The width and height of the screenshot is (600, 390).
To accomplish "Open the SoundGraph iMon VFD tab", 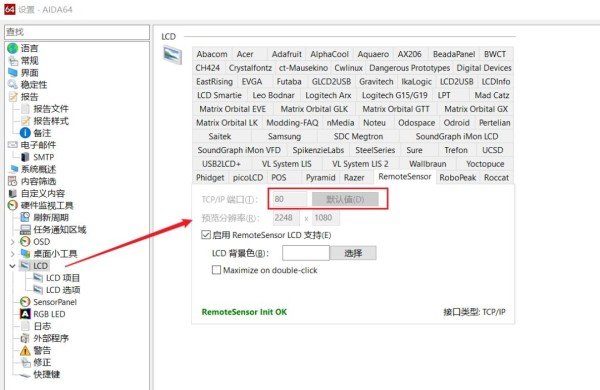I will [239, 150].
